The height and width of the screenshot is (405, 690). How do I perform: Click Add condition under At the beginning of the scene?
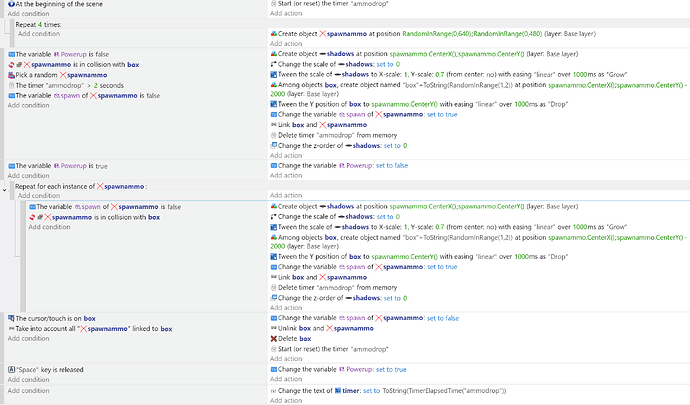[x=28, y=14]
